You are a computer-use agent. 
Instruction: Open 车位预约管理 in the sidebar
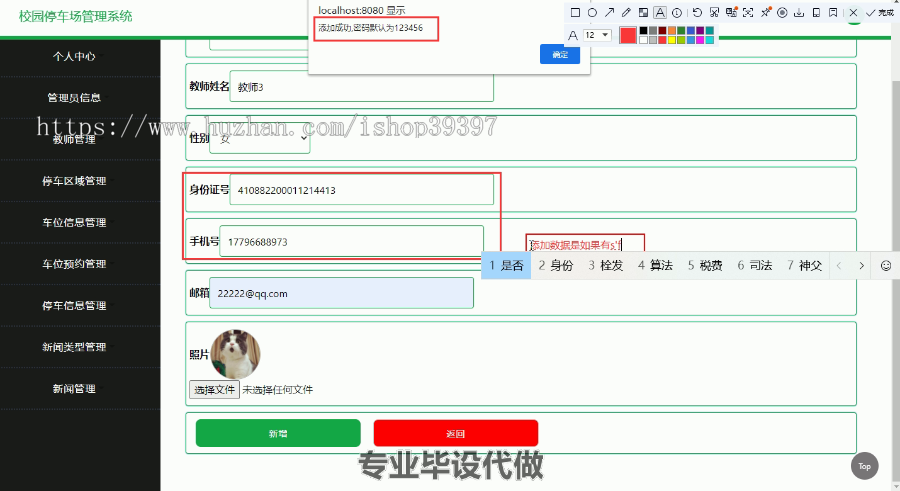74,264
